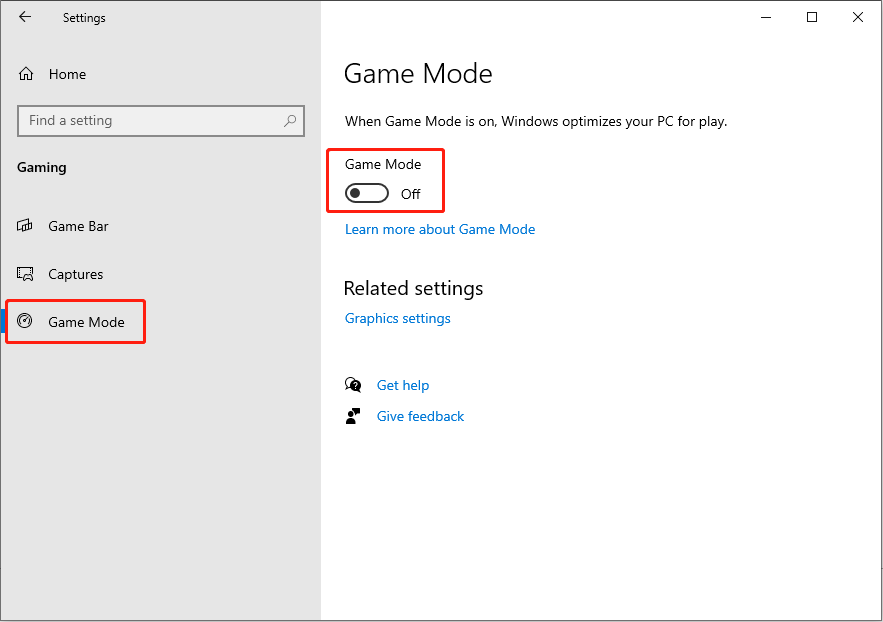The width and height of the screenshot is (883, 622).
Task: Click the Get help chat icon
Action: (x=353, y=385)
